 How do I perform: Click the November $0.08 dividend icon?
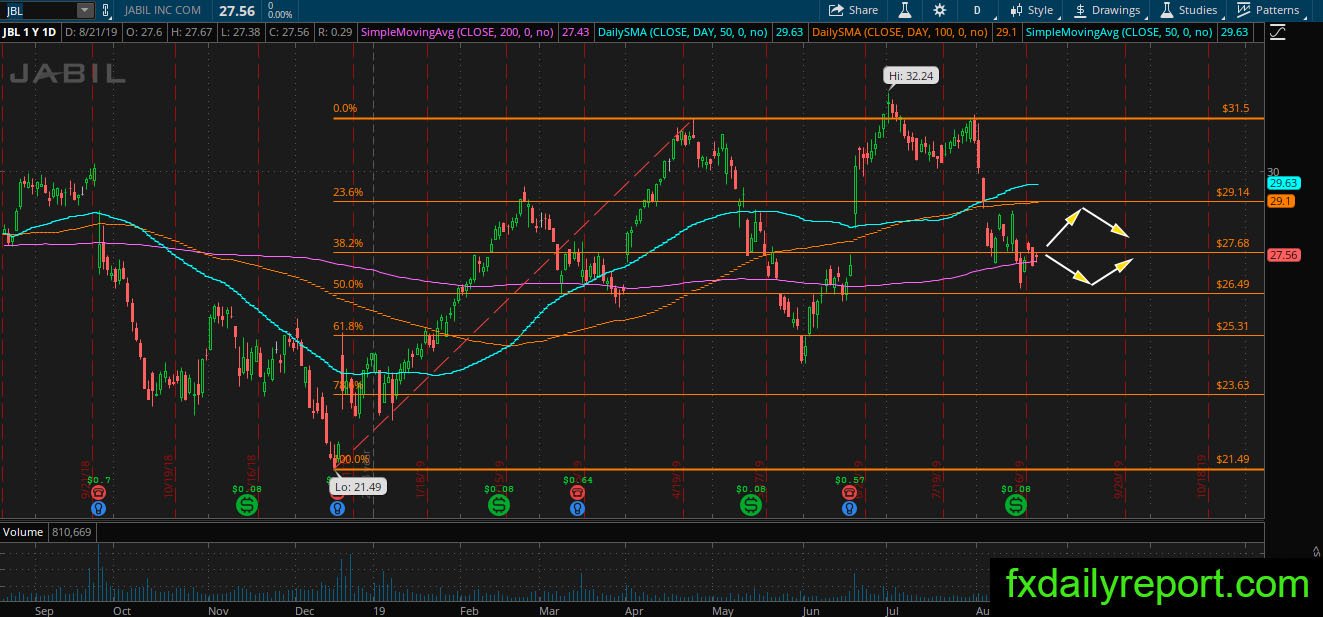click(x=246, y=506)
